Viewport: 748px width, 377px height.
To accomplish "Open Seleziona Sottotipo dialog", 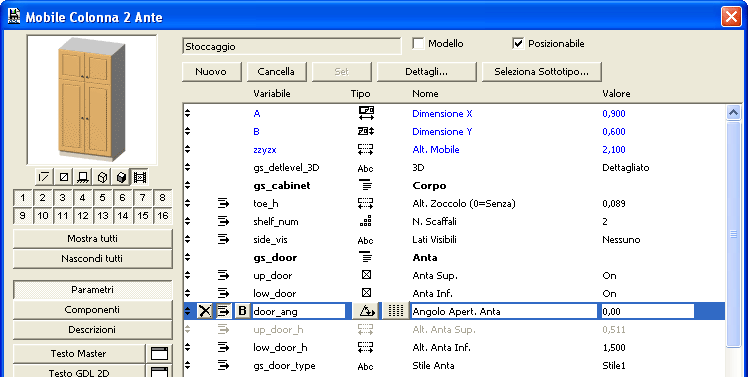I will [x=541, y=72].
